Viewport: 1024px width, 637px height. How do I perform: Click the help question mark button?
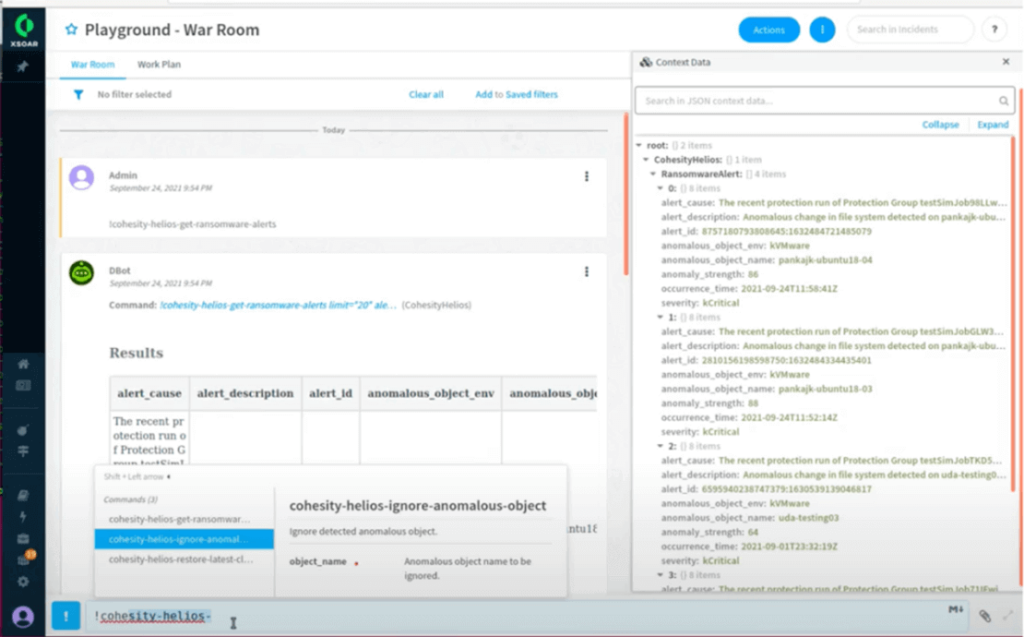point(994,30)
